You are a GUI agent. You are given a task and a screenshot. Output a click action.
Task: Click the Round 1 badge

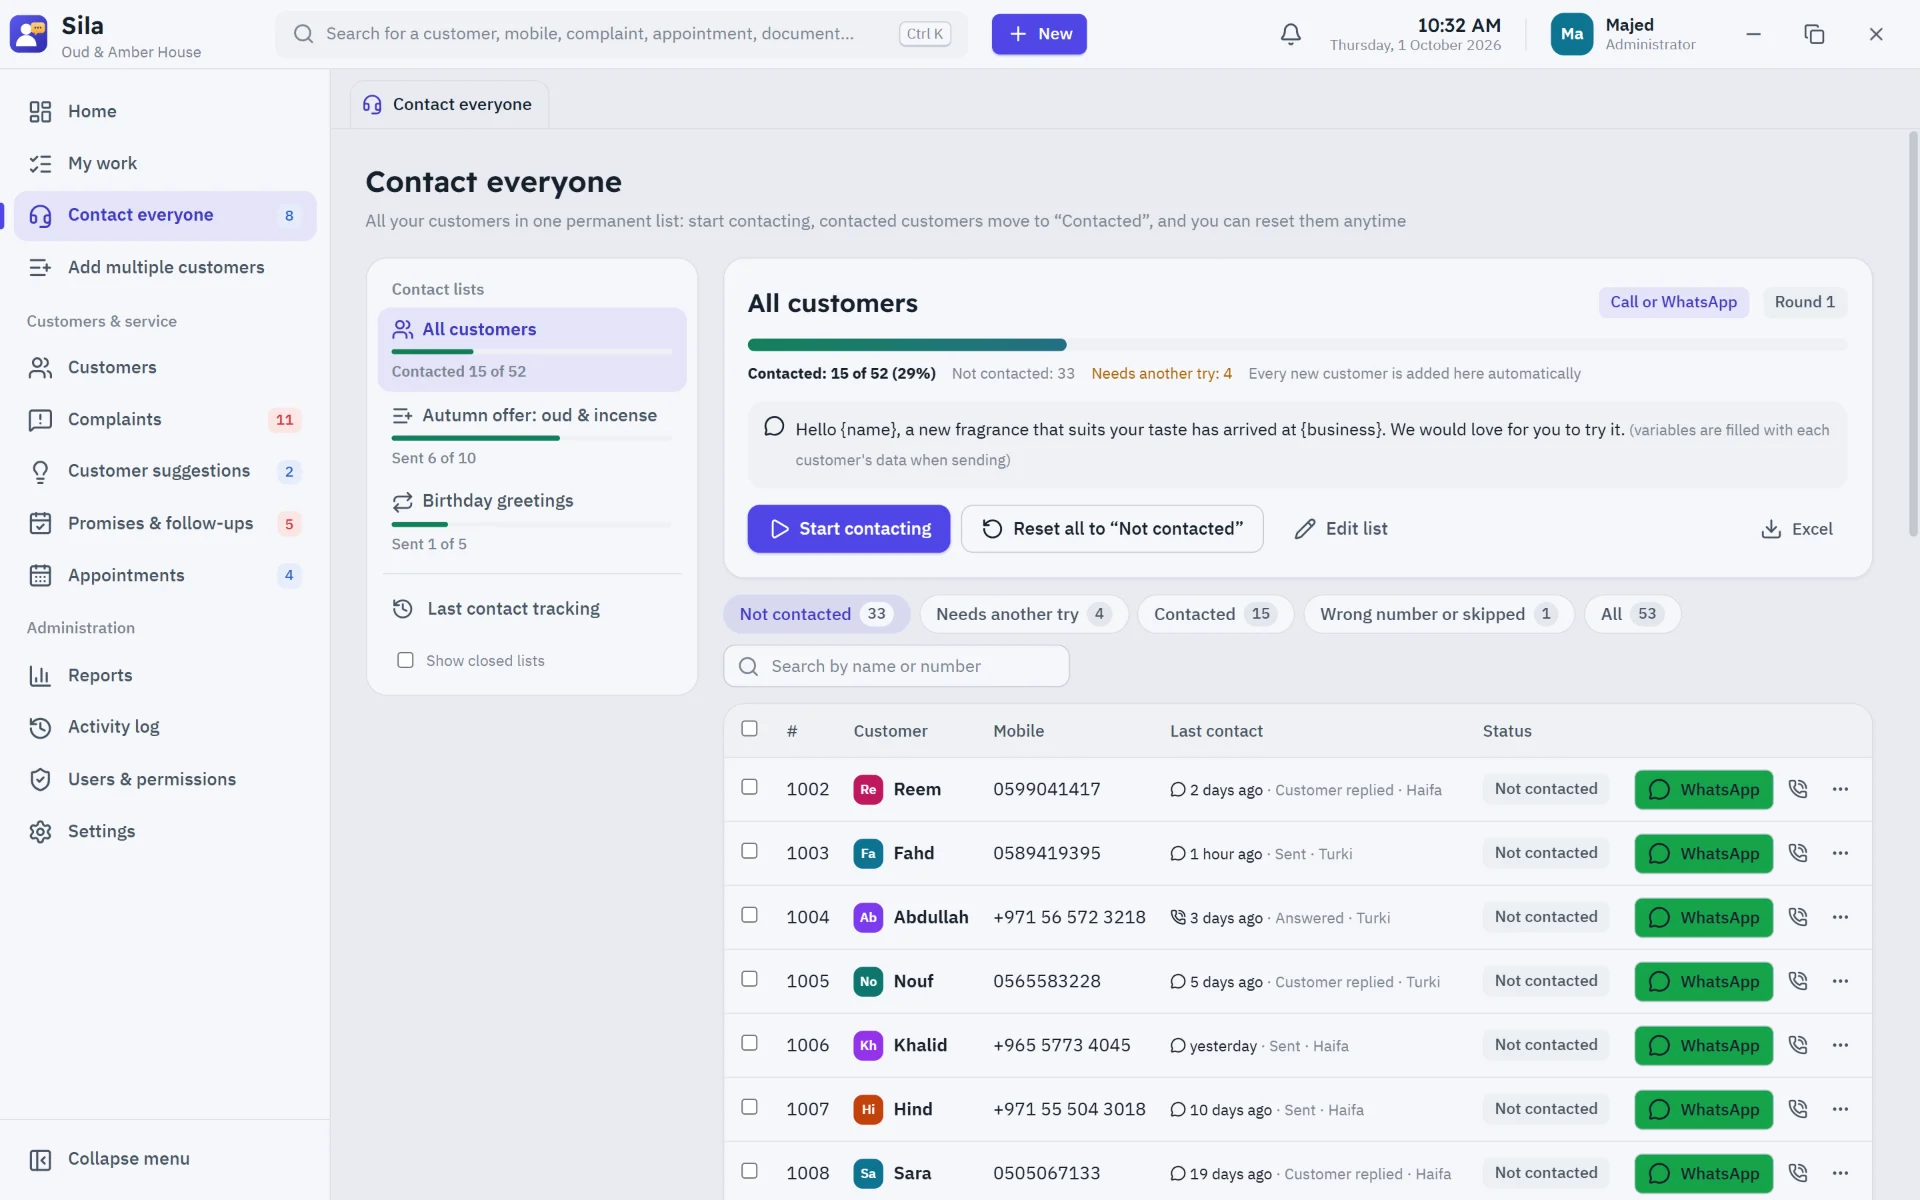click(1804, 302)
